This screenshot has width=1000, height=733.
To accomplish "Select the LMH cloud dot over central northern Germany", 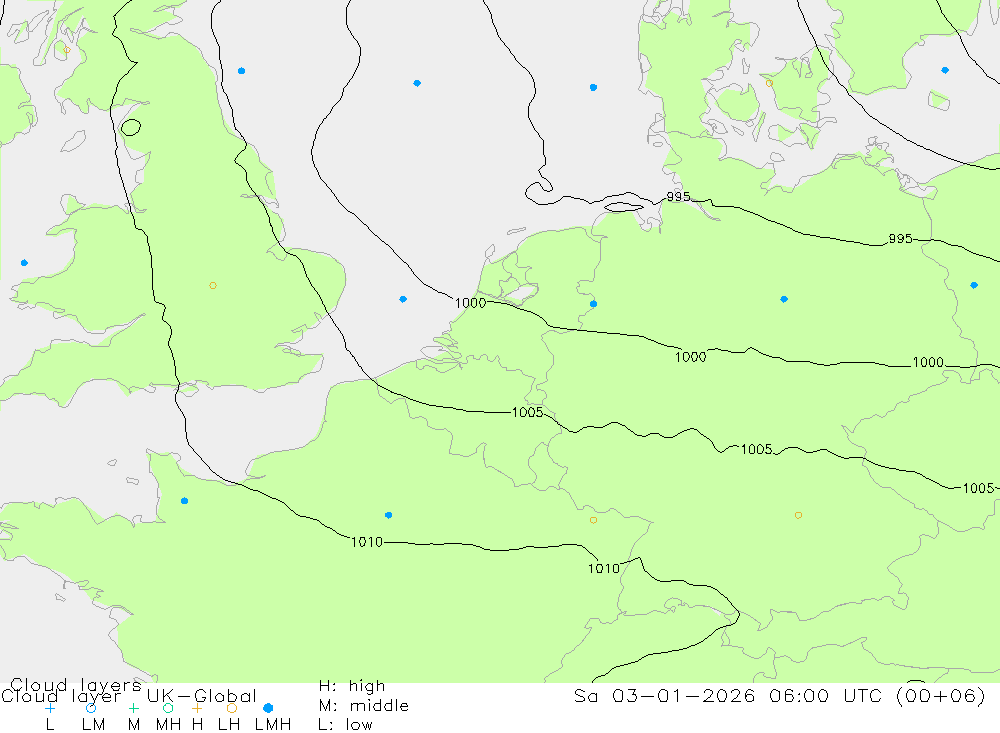I will [x=784, y=299].
